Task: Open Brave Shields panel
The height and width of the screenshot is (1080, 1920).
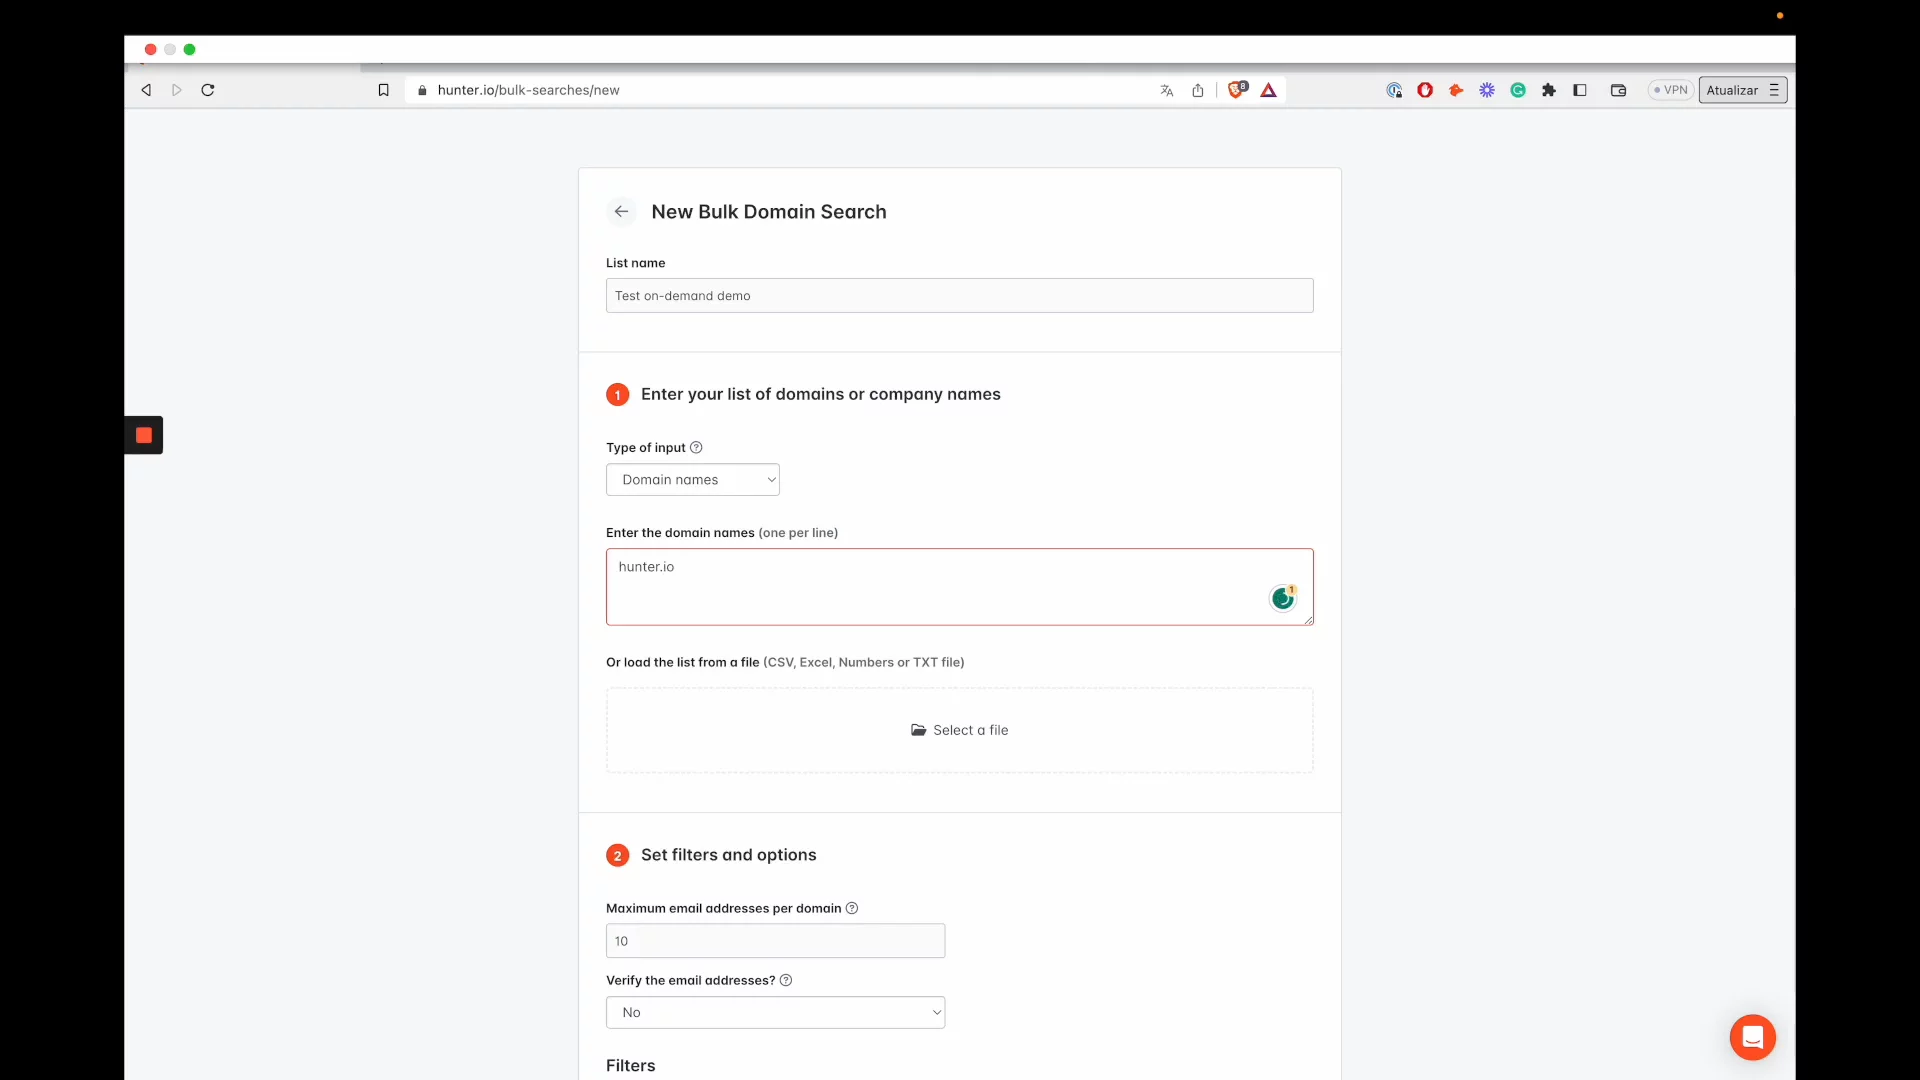Action: coord(1237,89)
